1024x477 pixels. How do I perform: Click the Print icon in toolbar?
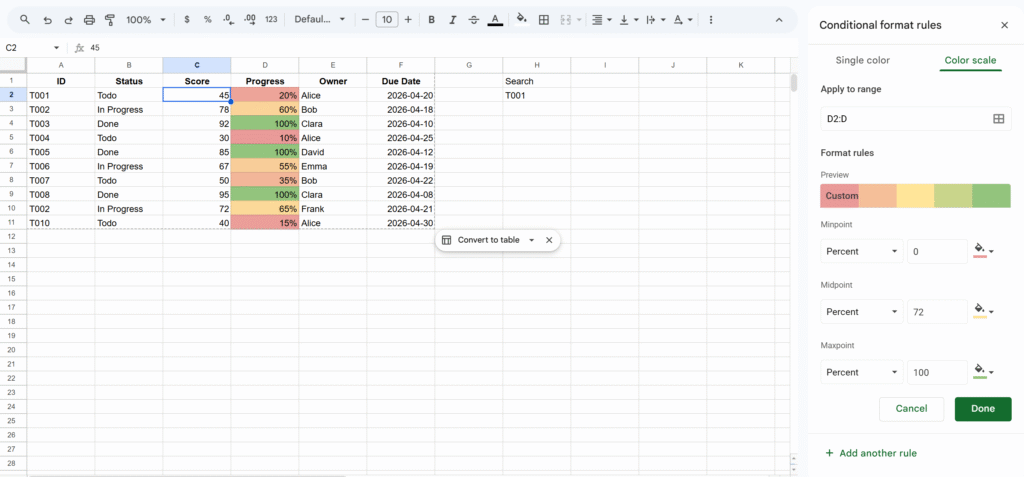[89, 20]
